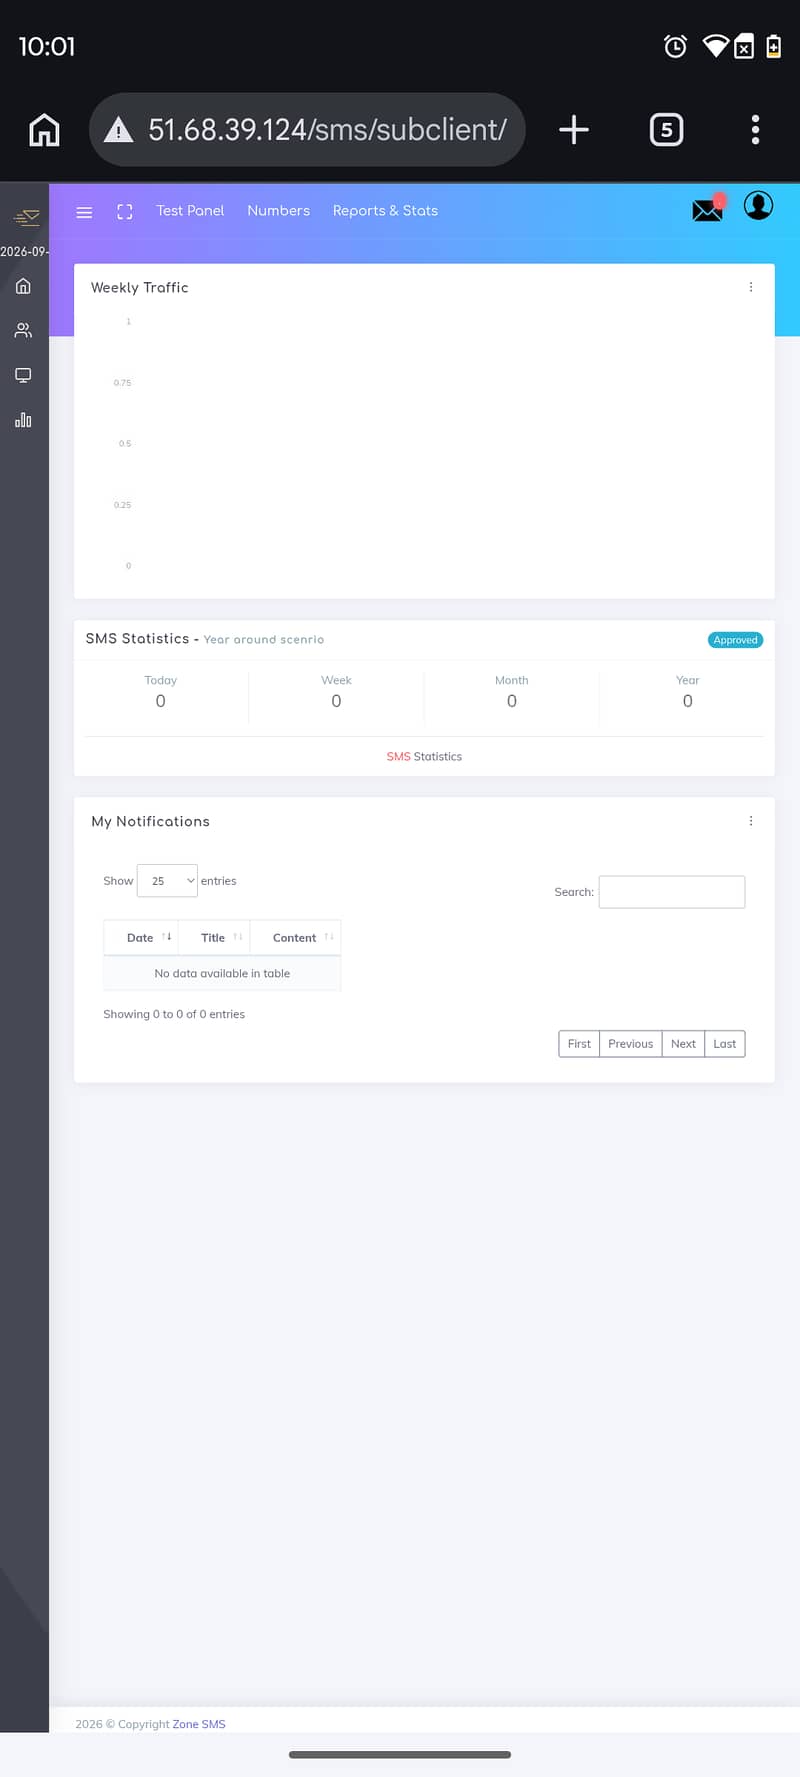800x1777 pixels.
Task: Open the bar chart stats icon in sidebar
Action: [x=23, y=420]
